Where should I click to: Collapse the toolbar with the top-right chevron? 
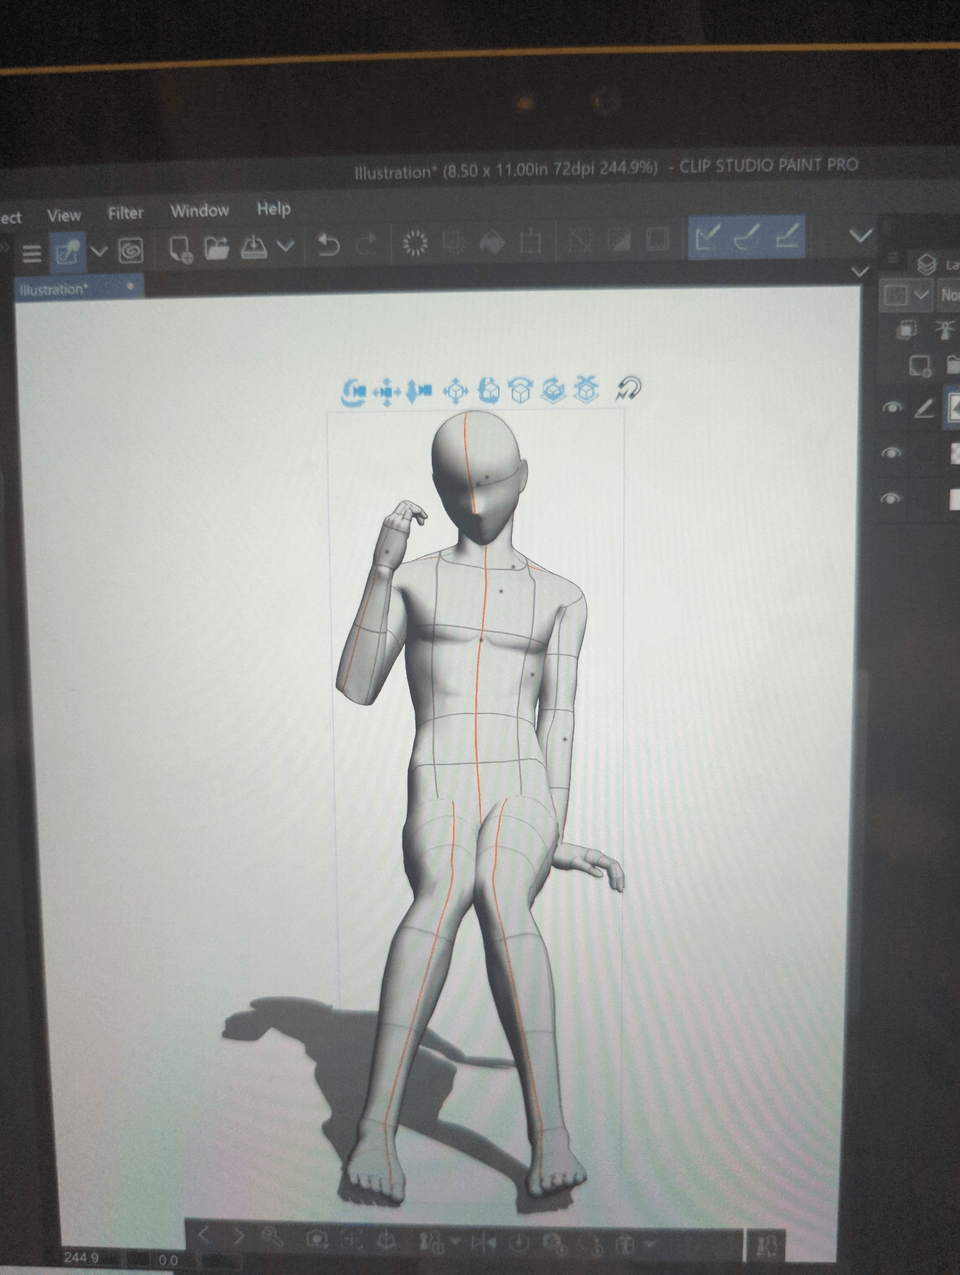(858, 238)
